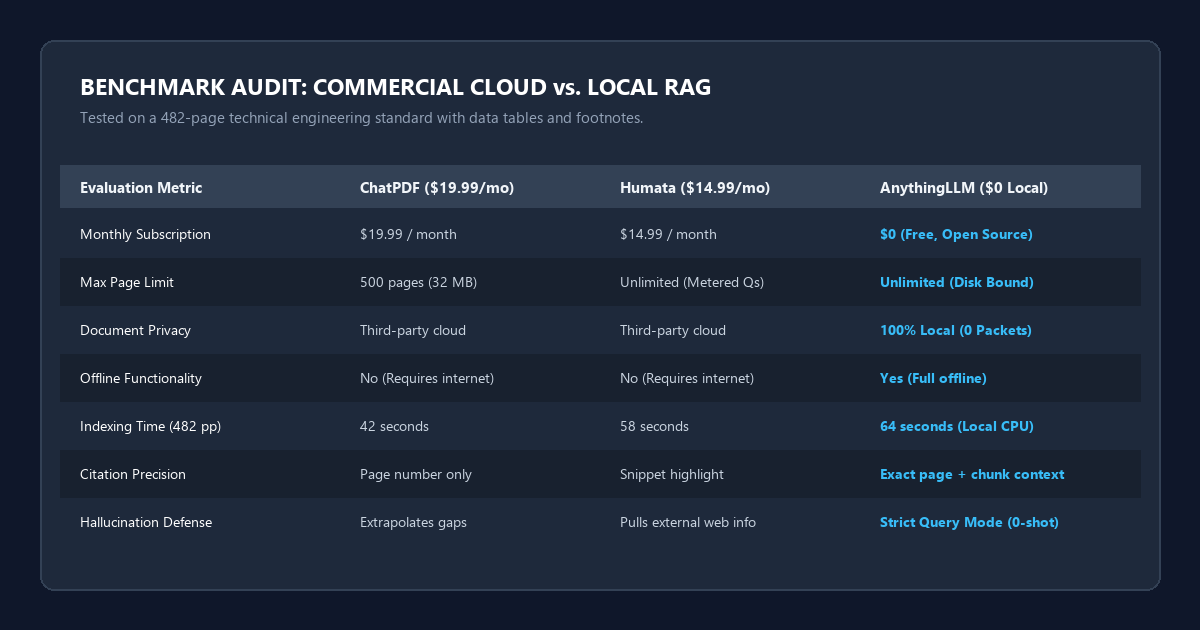Screen dimensions: 1200x630
Task: Click the 'Evaluation Metric' column header
Action: pyautogui.click(x=141, y=187)
